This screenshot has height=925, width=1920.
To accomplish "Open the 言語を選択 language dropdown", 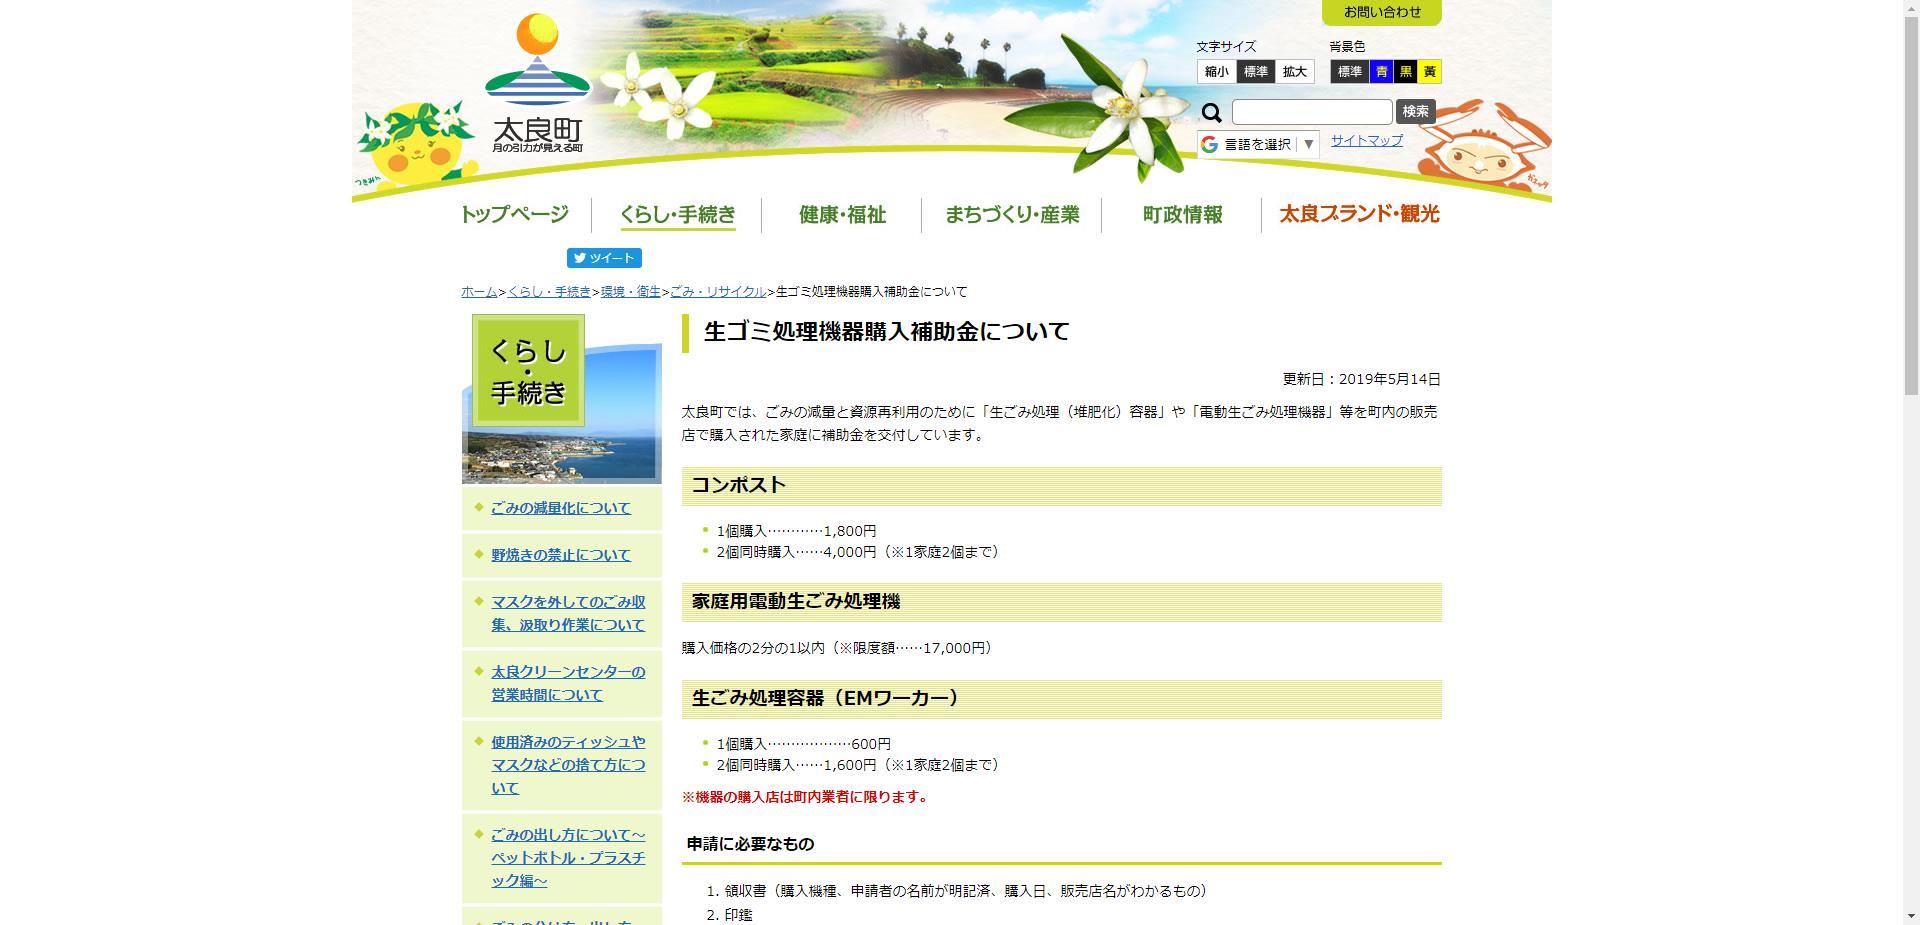I will click(1257, 144).
